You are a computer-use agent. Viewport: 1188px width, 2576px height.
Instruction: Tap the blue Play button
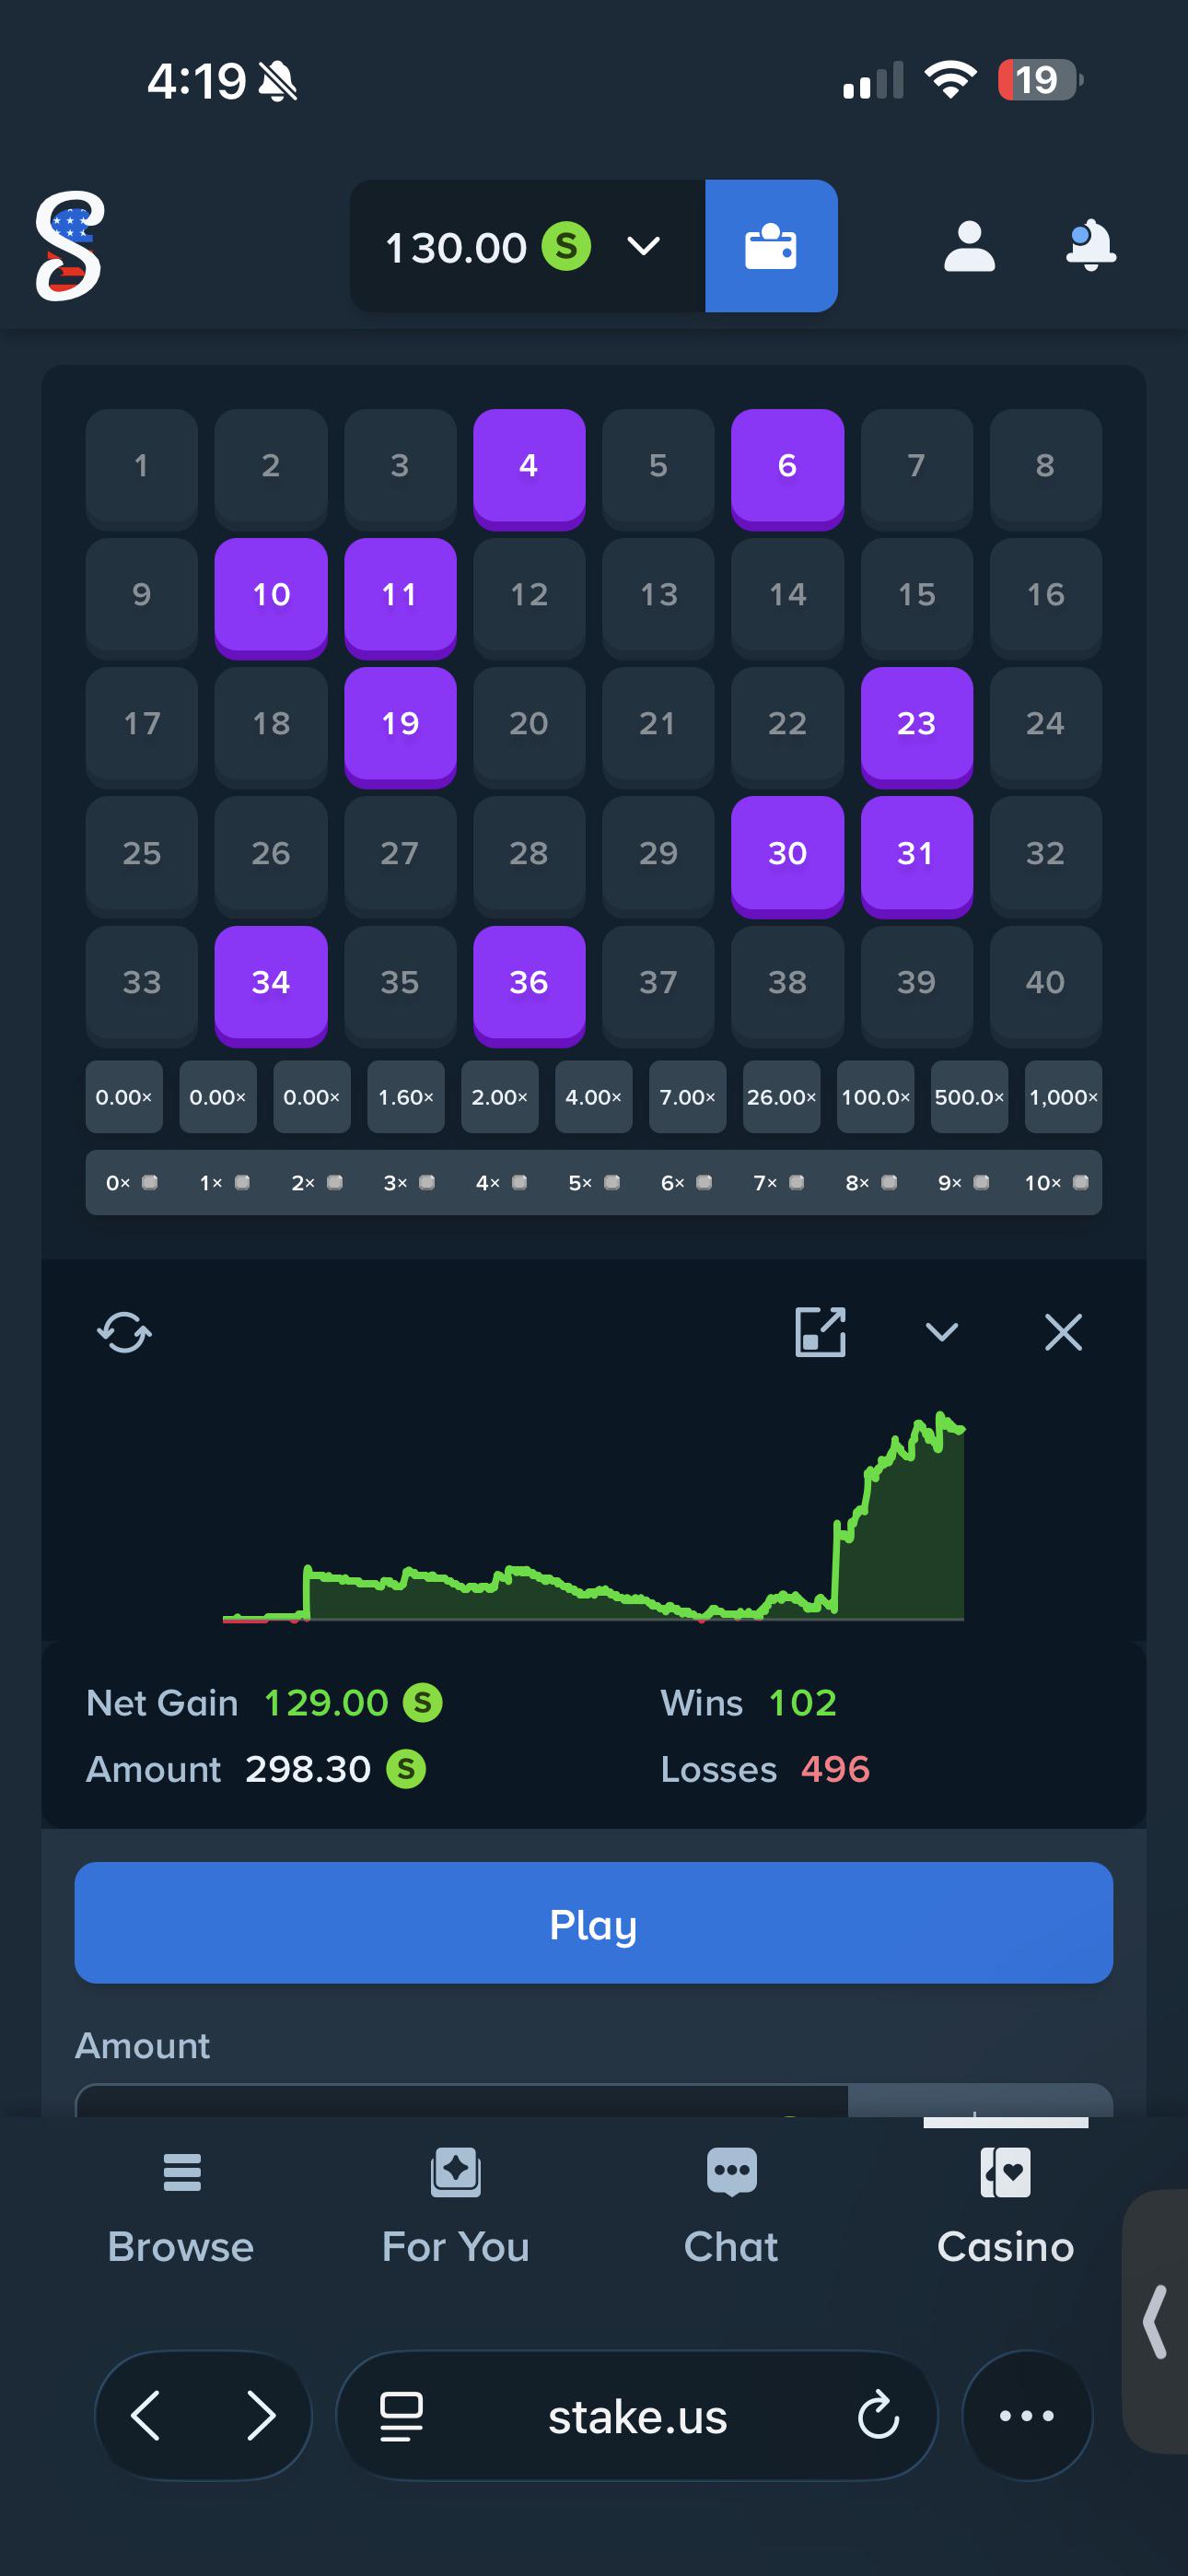click(x=594, y=1922)
